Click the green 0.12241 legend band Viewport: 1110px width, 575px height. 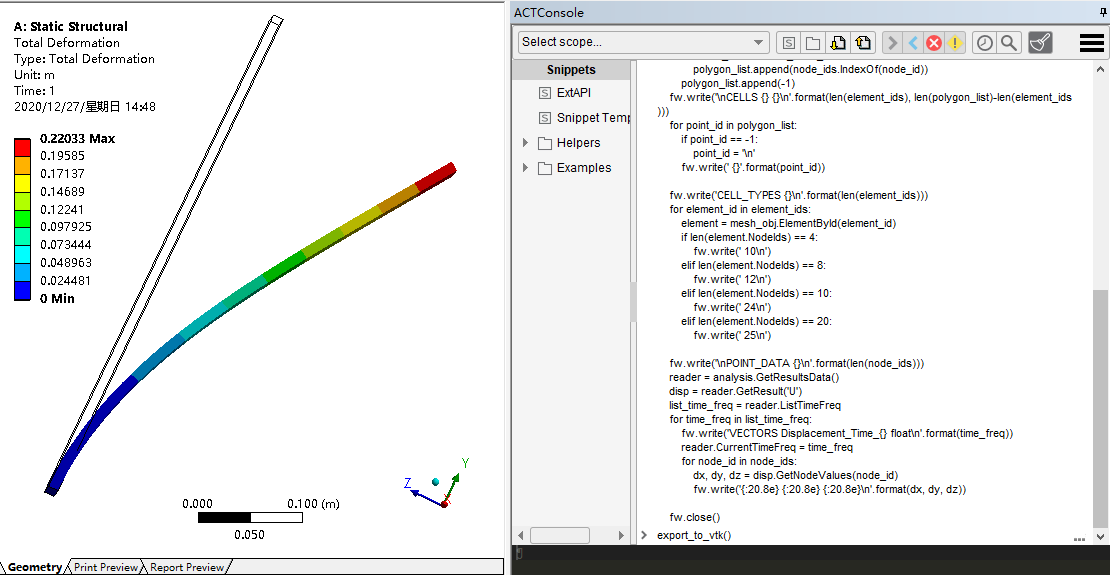23,218
